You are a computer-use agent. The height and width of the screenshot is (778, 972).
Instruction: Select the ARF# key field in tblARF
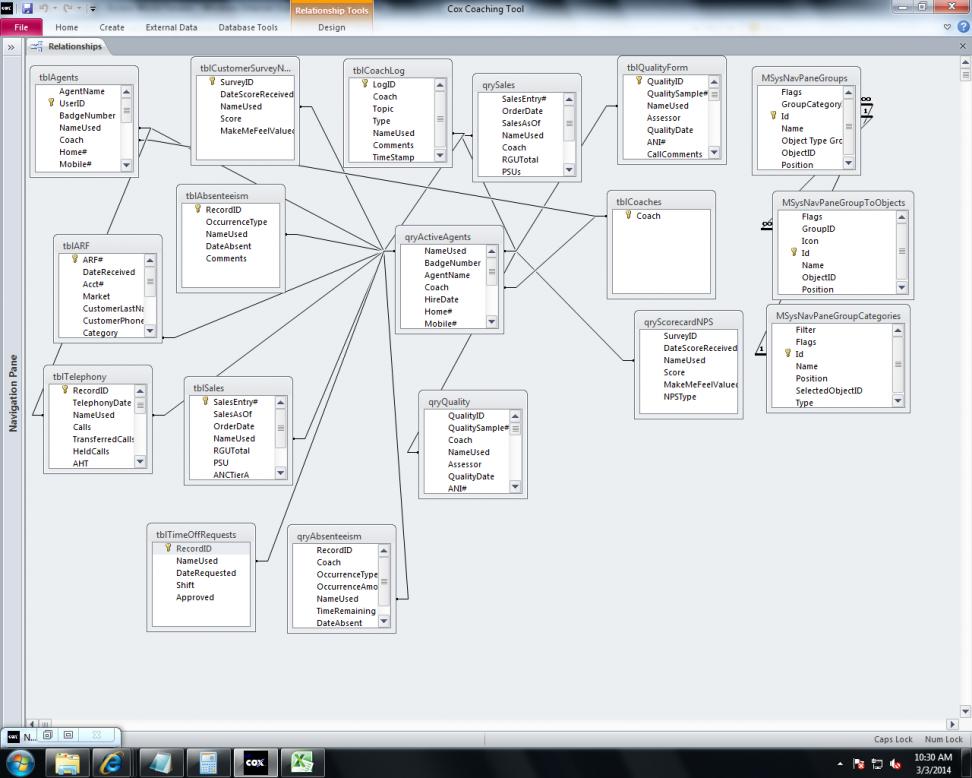pos(92,260)
